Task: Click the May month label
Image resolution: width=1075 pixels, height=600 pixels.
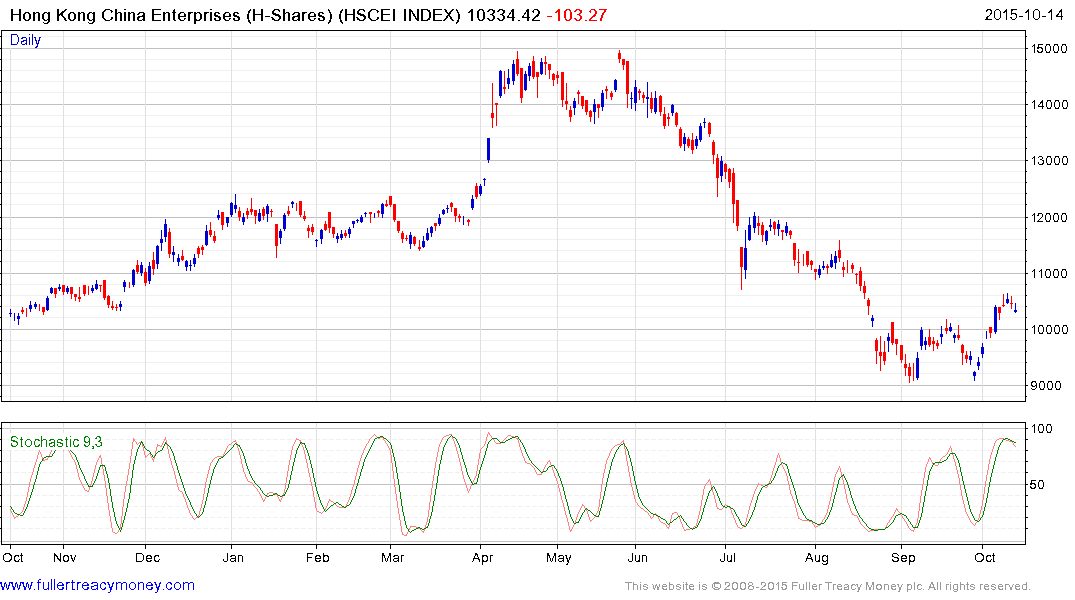Action: click(x=559, y=557)
